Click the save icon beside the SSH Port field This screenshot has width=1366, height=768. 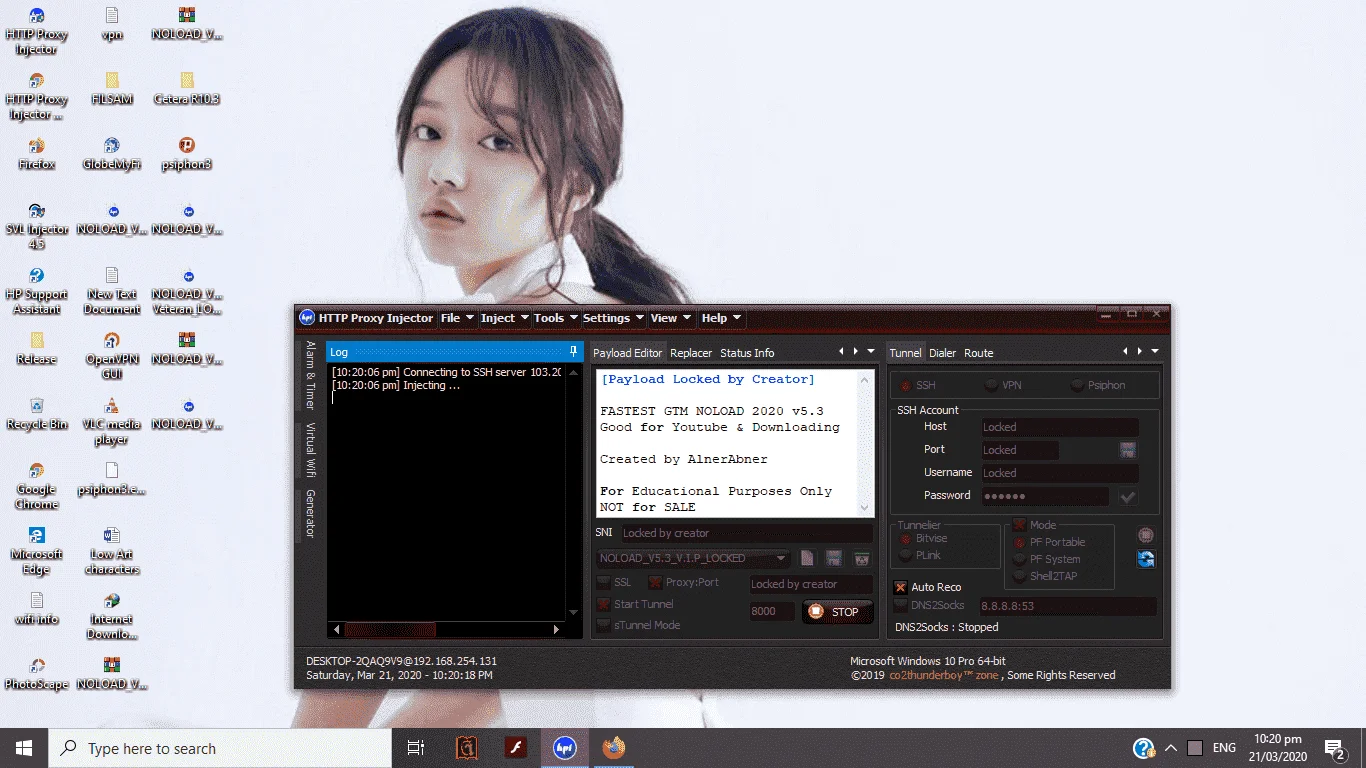click(1128, 450)
